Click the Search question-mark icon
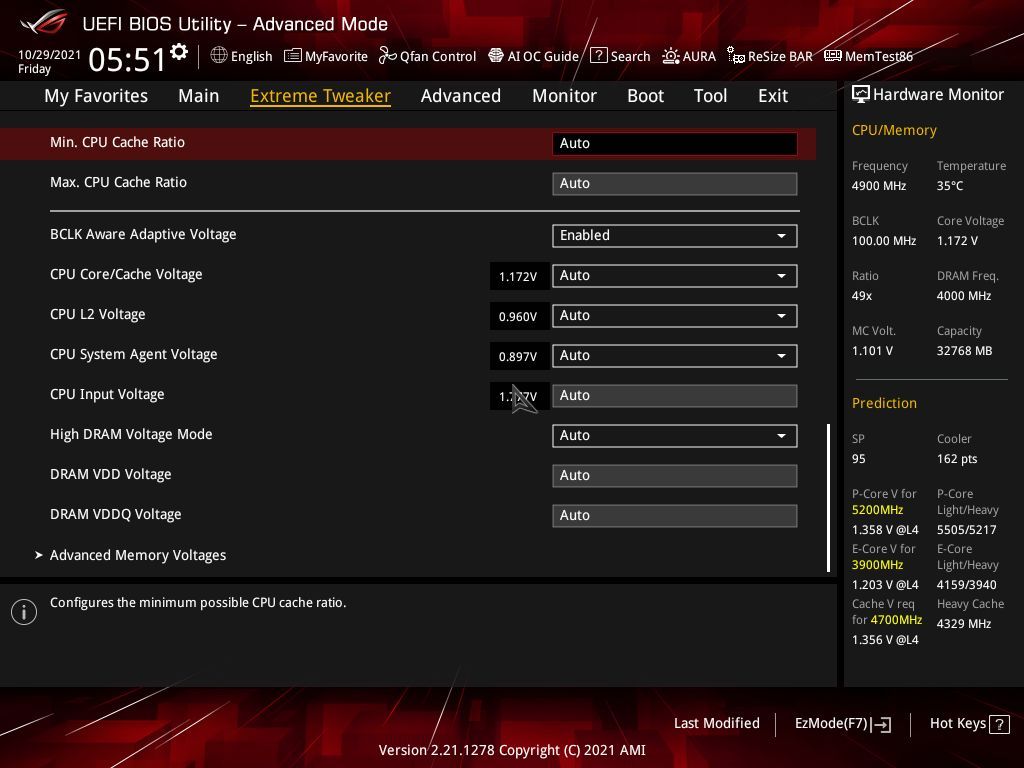The height and width of the screenshot is (768, 1024). [598, 56]
